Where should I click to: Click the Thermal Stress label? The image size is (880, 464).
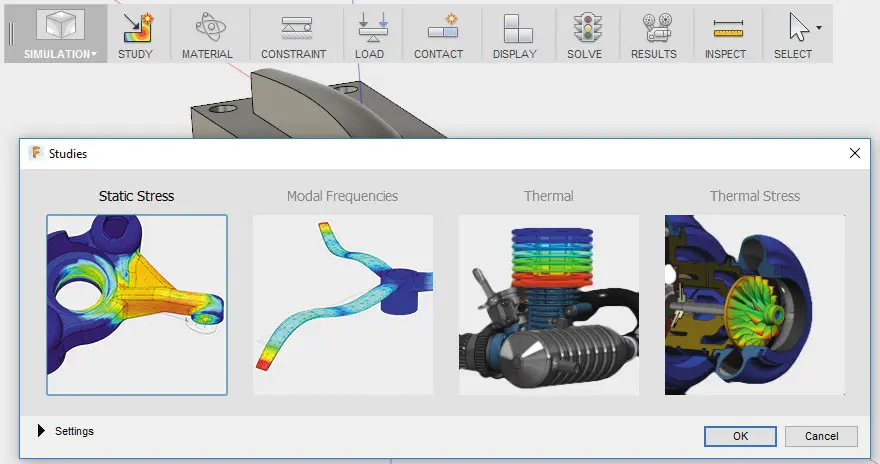coord(755,196)
